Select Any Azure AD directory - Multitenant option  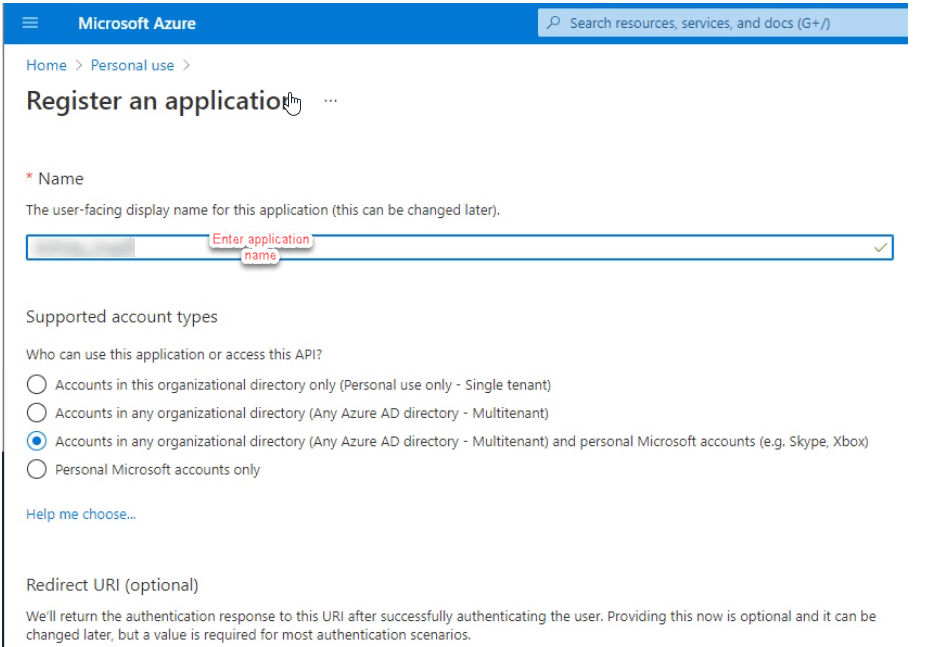(x=36, y=413)
